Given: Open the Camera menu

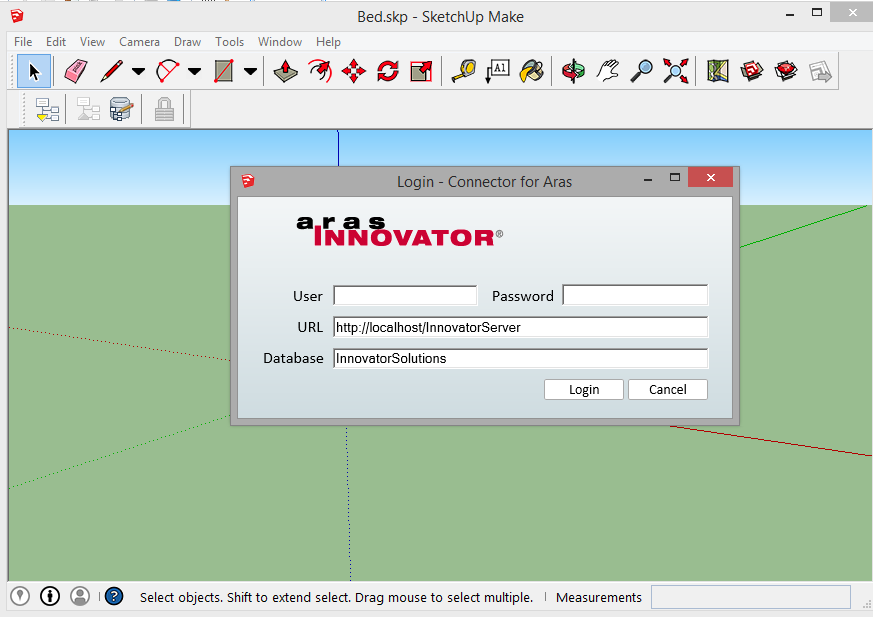Looking at the screenshot, I should pyautogui.click(x=139, y=42).
